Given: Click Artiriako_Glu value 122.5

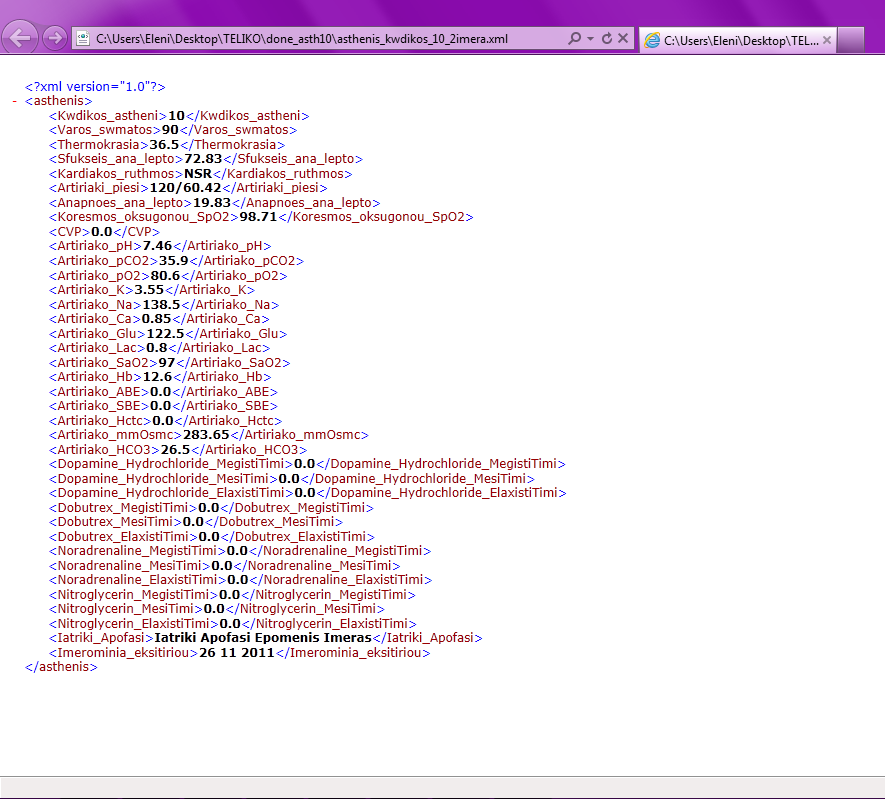Looking at the screenshot, I should tap(165, 334).
